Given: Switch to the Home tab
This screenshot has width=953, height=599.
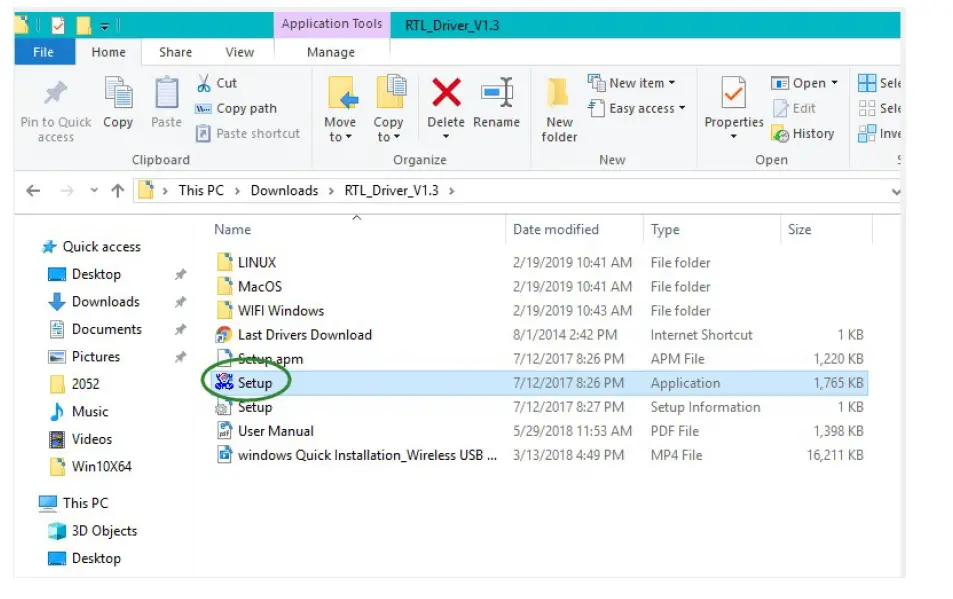Looking at the screenshot, I should (x=108, y=52).
